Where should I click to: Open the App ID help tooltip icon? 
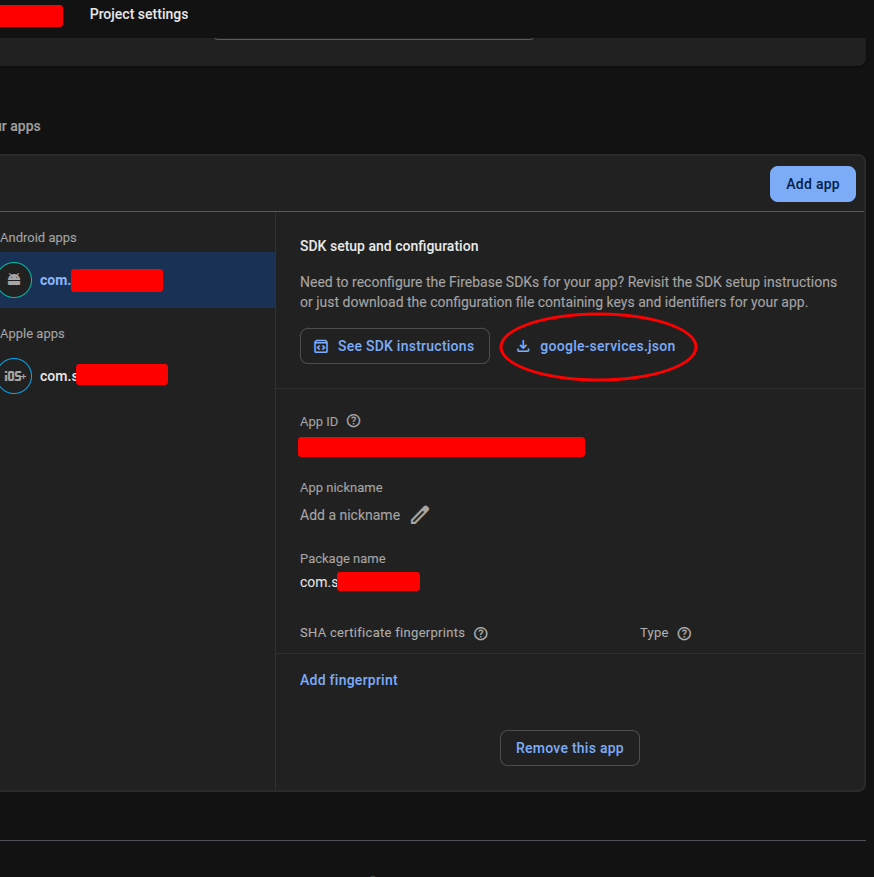pos(353,421)
